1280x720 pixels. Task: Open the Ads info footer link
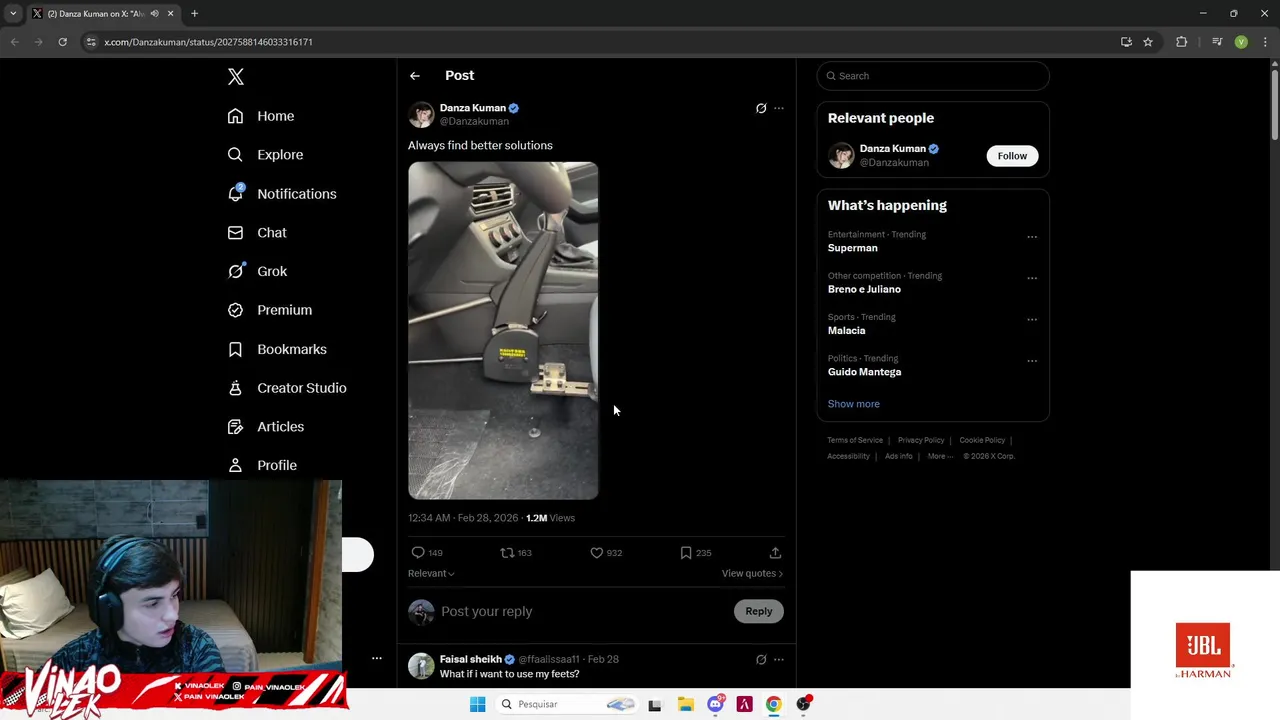898,456
